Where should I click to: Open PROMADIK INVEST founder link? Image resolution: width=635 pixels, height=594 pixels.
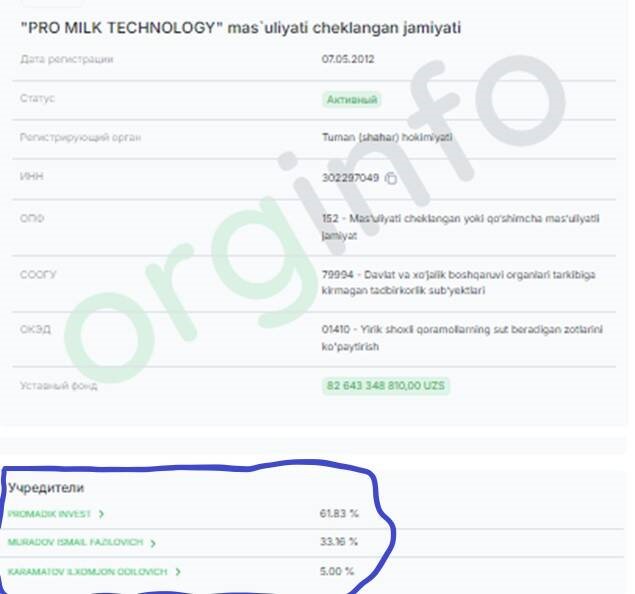(49, 514)
